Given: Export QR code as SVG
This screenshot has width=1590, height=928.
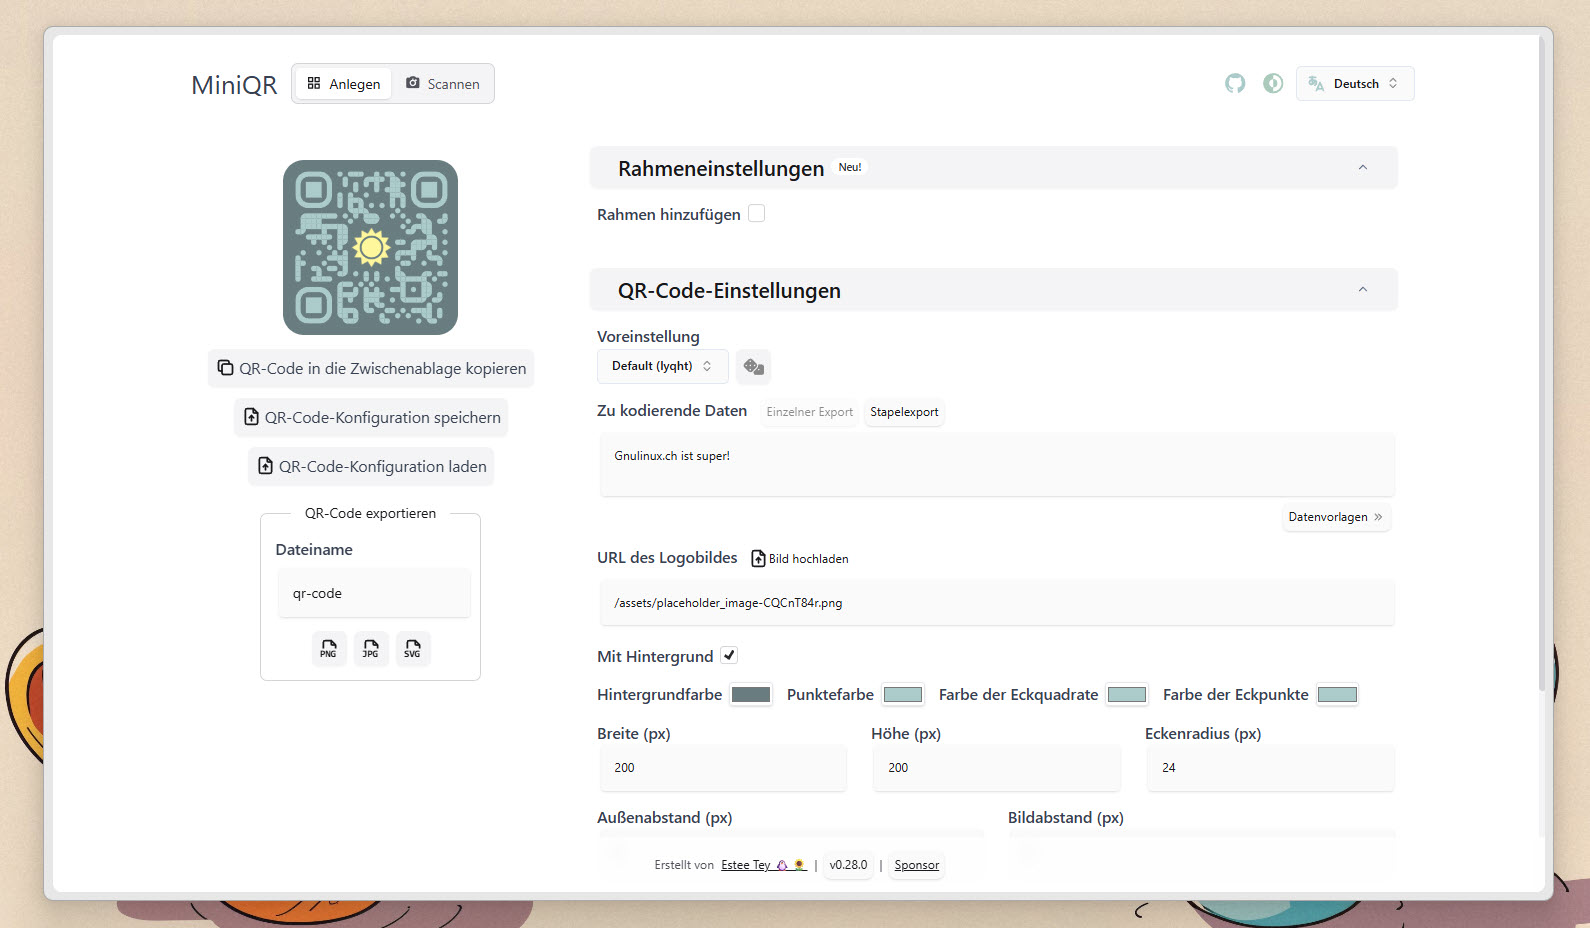Looking at the screenshot, I should click(412, 649).
